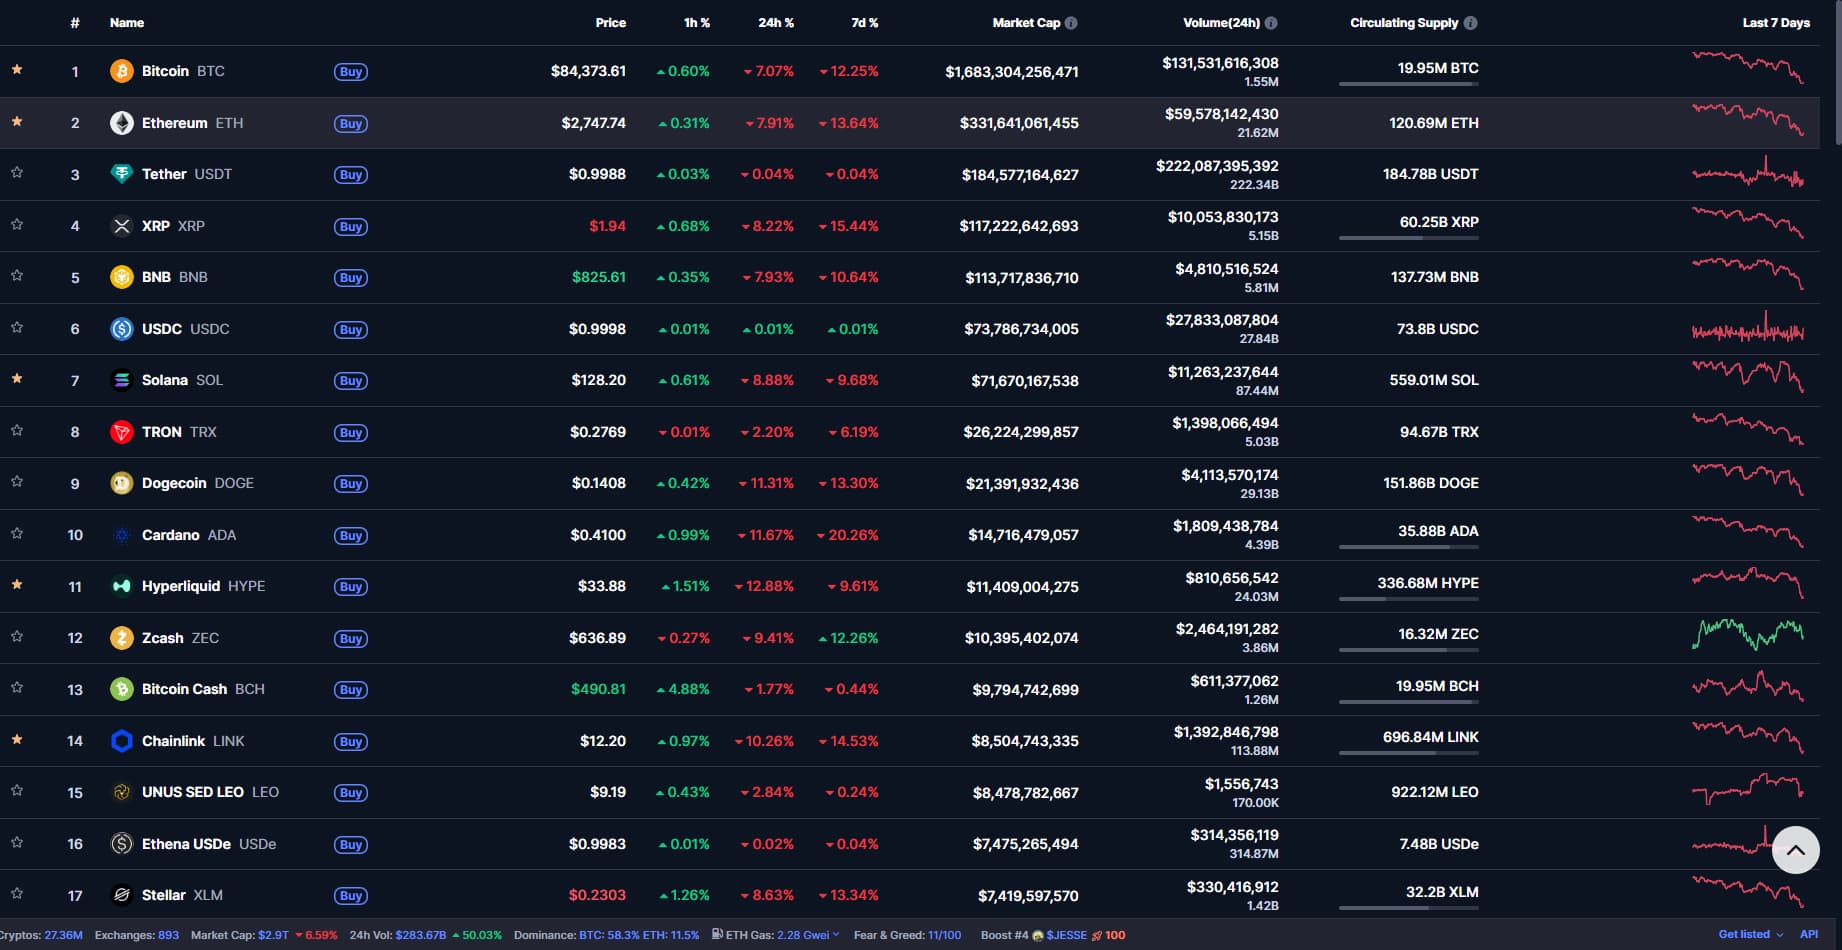Click the info icon beside Market Cap
This screenshot has width=1842, height=950.
tap(1071, 23)
